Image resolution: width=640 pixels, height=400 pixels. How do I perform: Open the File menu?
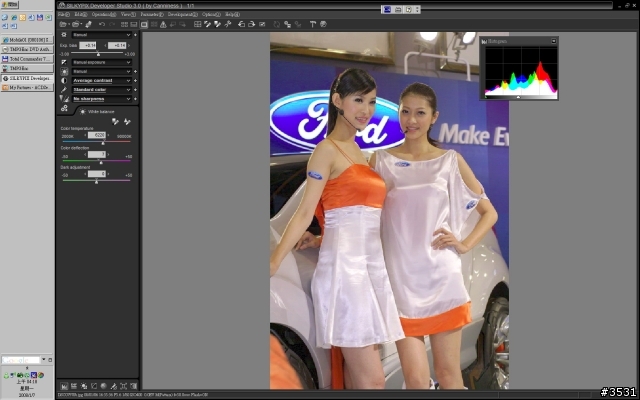click(64, 14)
